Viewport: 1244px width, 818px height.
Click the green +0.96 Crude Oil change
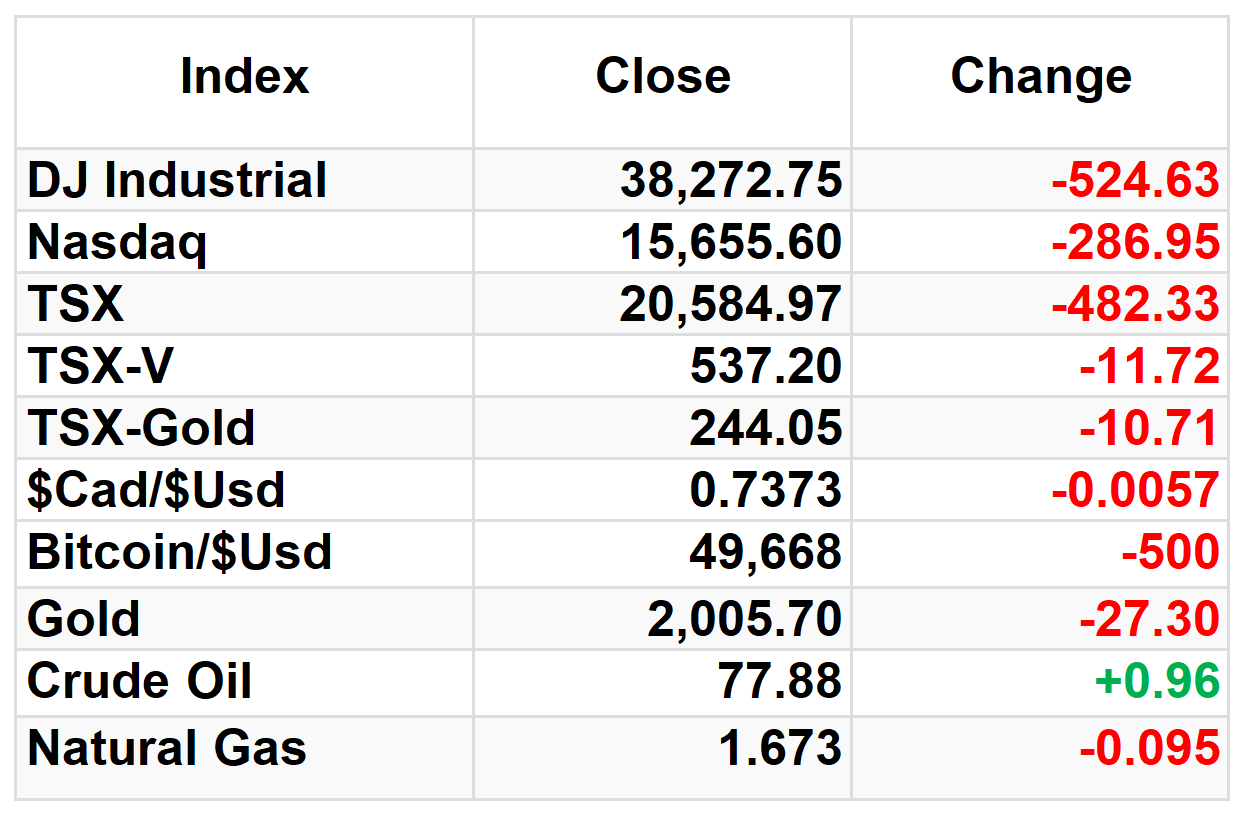coord(1157,681)
